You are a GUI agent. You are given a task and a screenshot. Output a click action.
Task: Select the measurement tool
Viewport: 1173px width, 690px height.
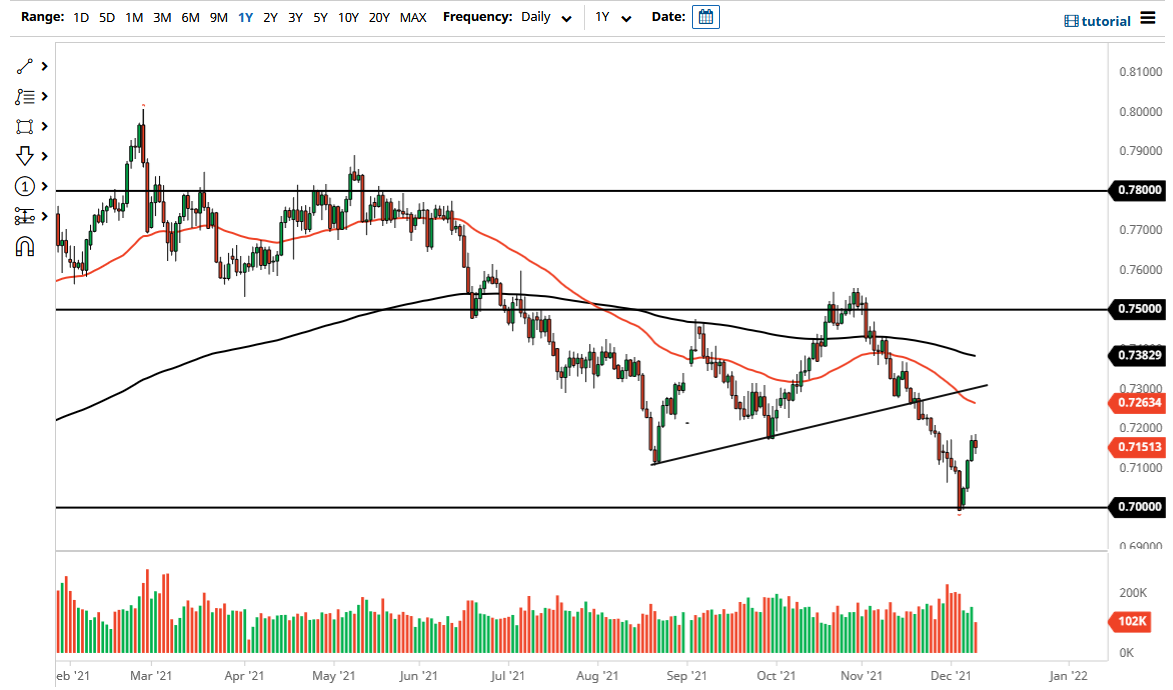click(27, 216)
